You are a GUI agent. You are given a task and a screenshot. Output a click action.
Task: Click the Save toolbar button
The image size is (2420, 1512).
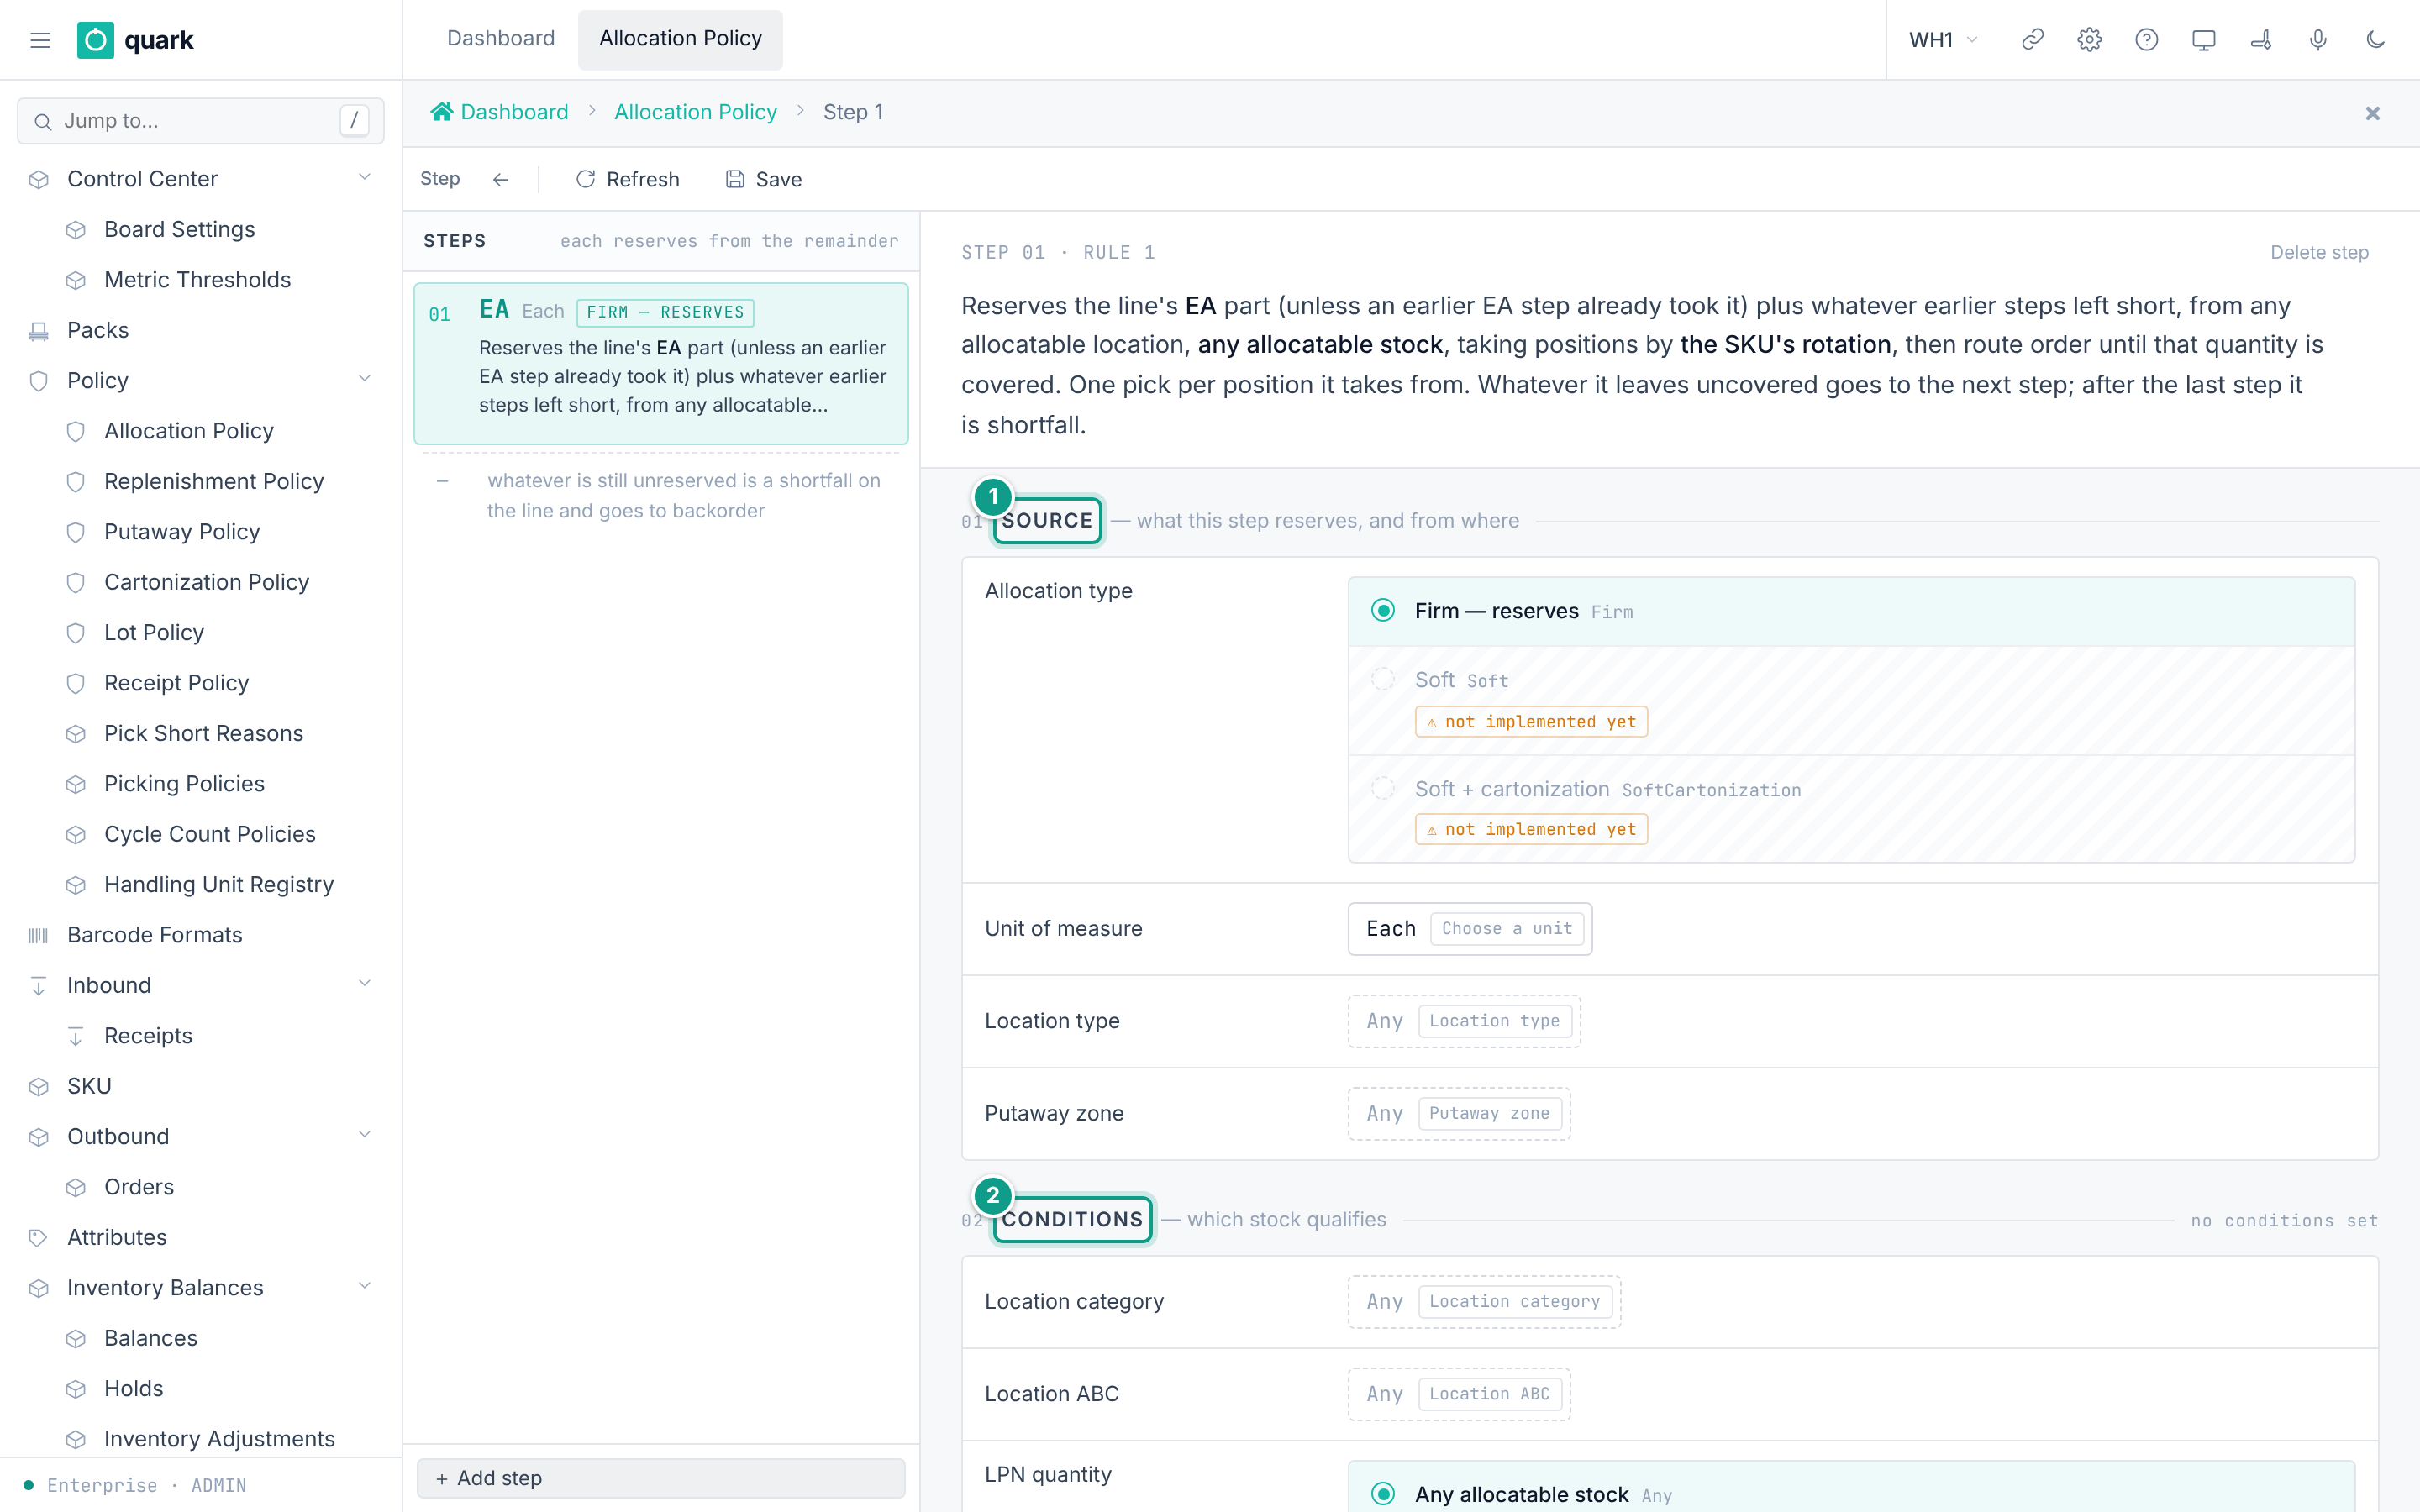coord(764,179)
